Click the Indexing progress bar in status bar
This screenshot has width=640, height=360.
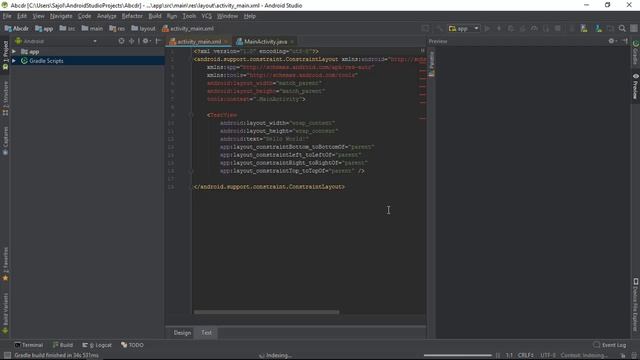[x=458, y=356]
